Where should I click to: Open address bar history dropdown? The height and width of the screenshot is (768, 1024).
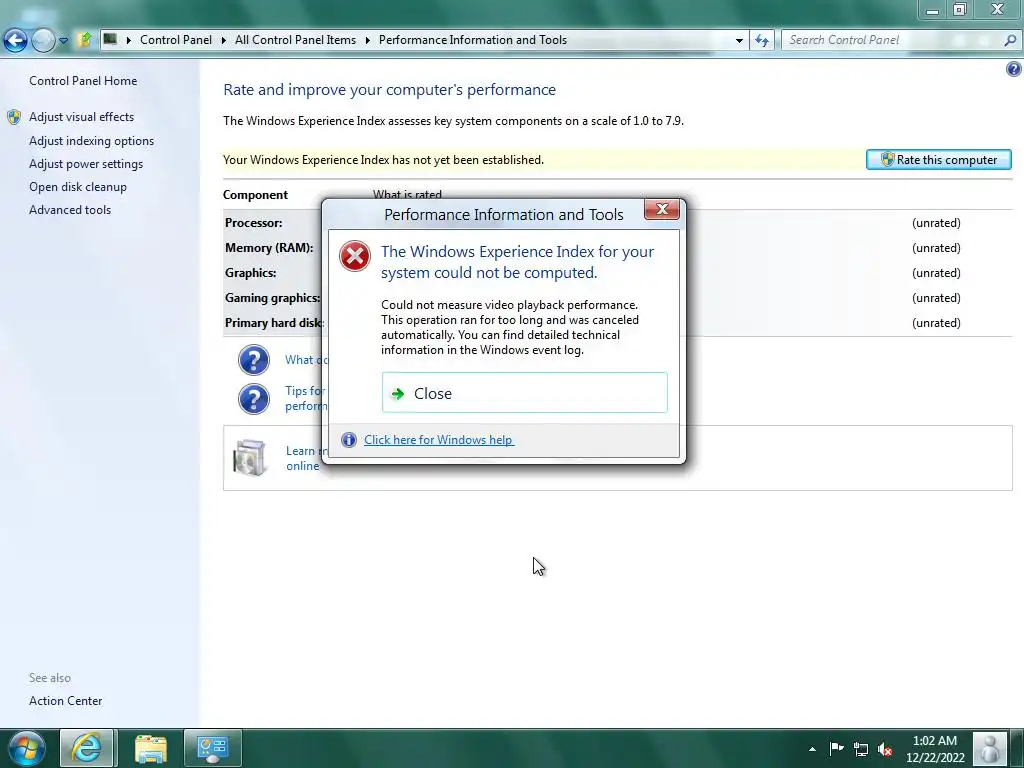tap(739, 40)
